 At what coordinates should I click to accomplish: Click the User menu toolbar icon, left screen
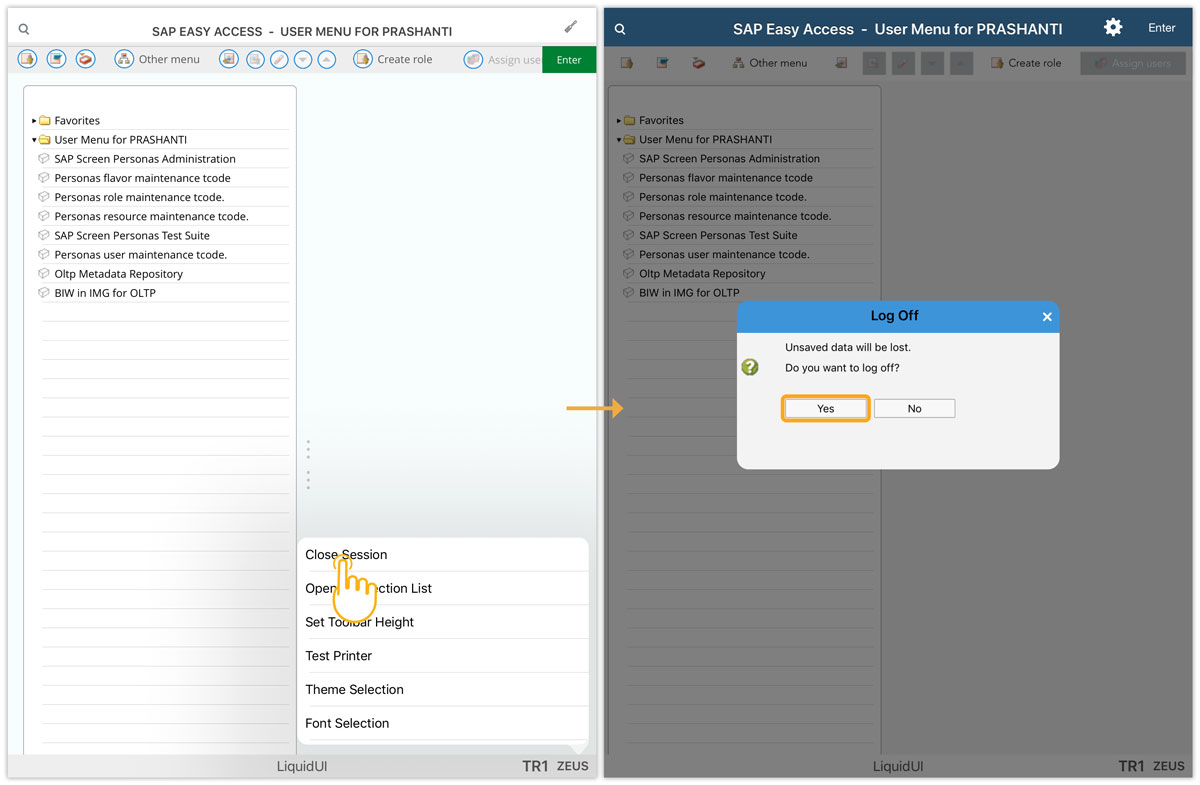27,59
